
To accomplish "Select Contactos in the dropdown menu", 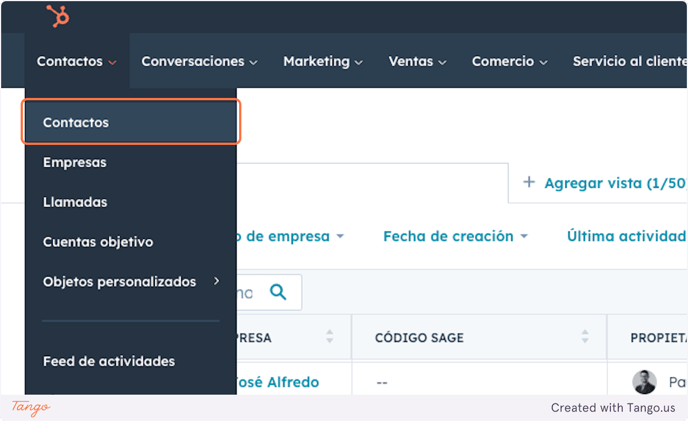I will [x=131, y=122].
